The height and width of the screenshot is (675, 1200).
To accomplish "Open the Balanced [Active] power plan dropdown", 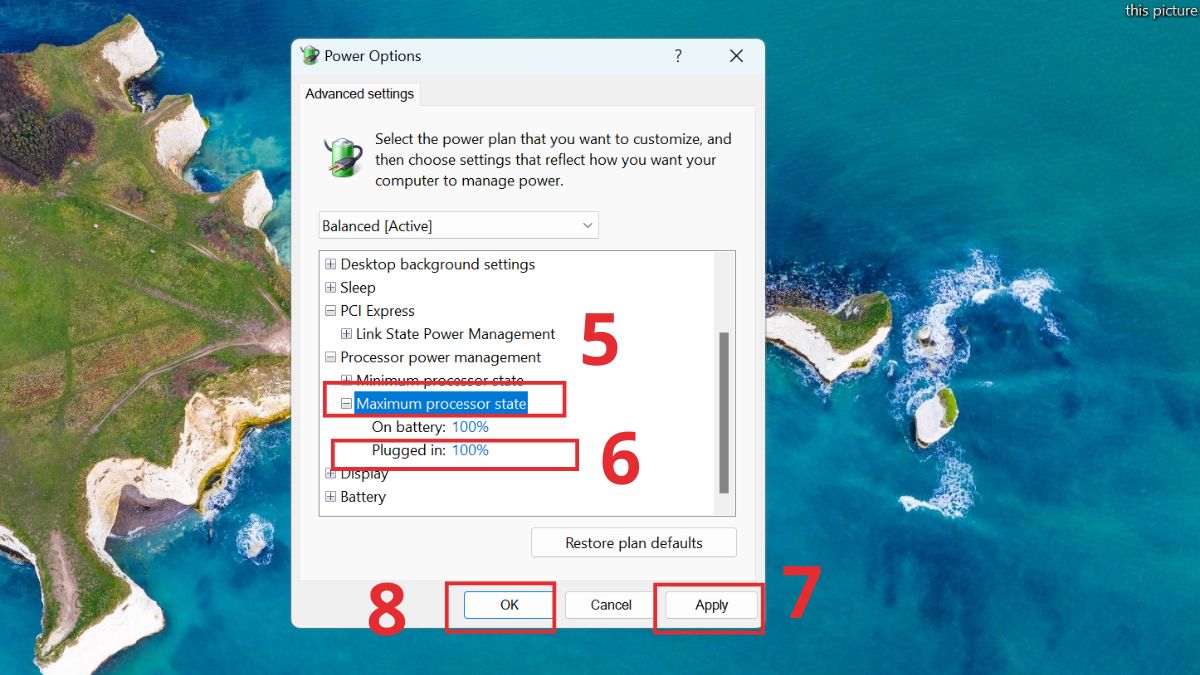I will click(459, 226).
